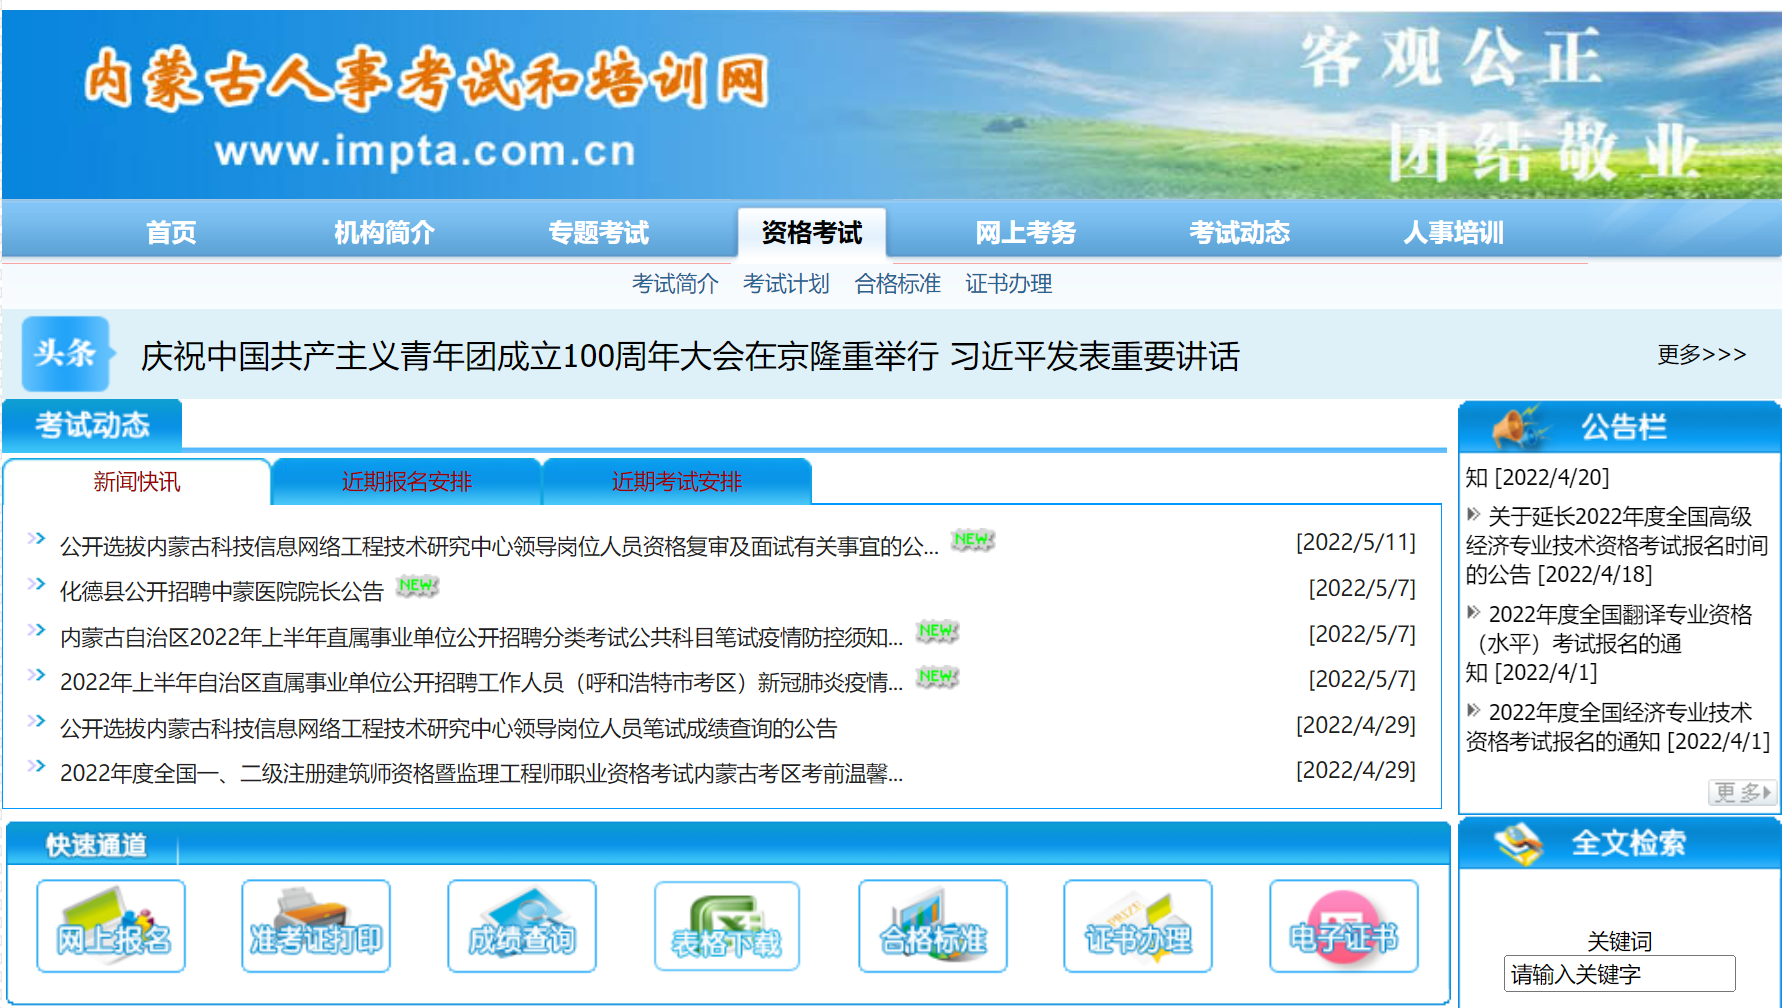Viewport: 1782px width, 1008px height.
Task: Open 内蒙古自治区2022年上半年直属事业单位 news
Action: [481, 638]
